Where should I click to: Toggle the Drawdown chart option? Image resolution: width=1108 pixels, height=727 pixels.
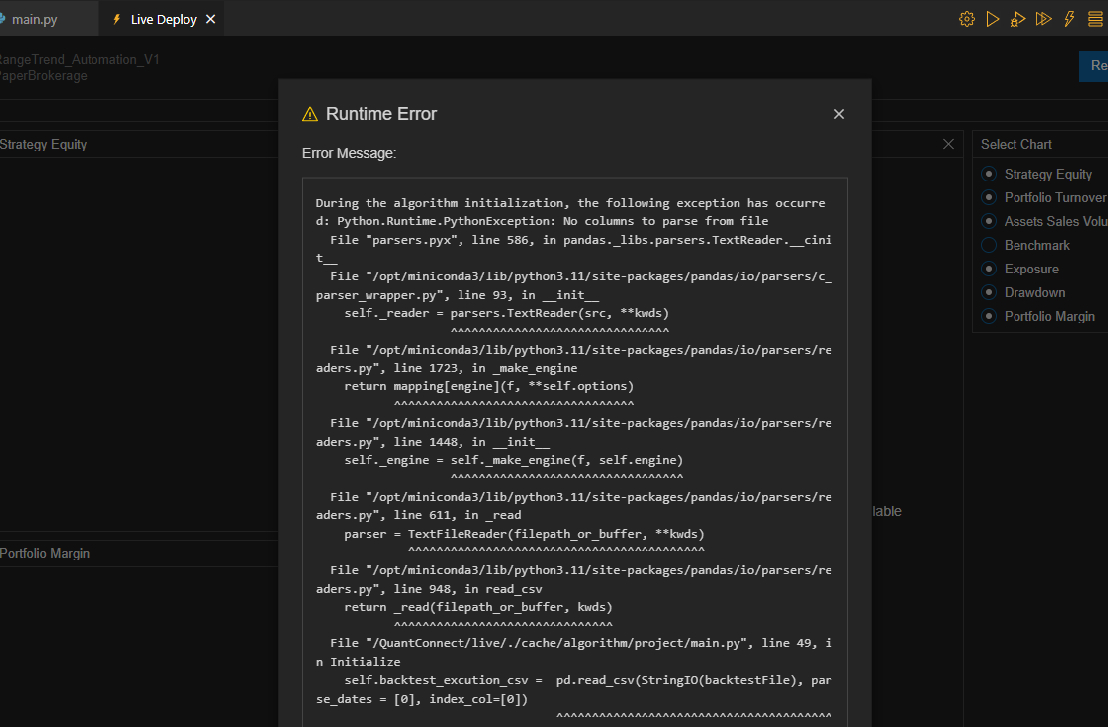pos(989,292)
